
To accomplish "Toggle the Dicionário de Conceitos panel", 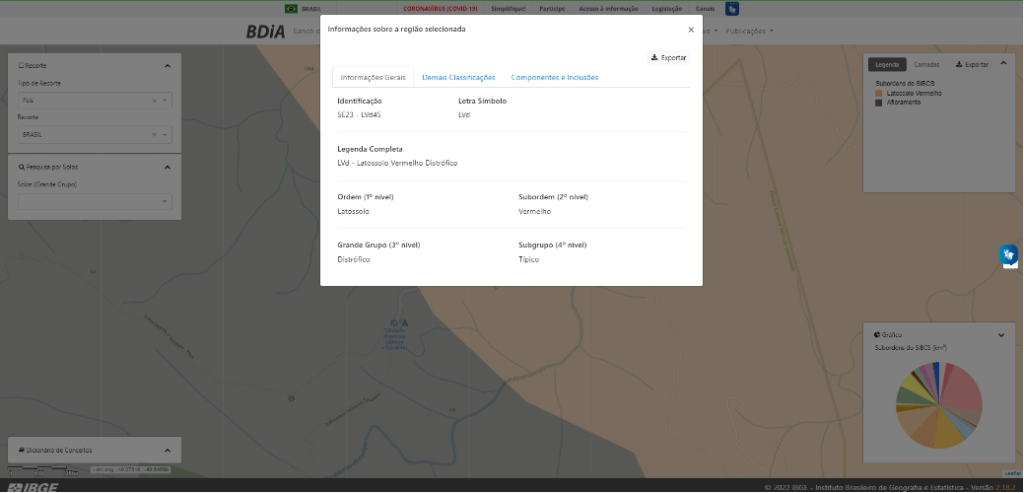I will point(167,451).
